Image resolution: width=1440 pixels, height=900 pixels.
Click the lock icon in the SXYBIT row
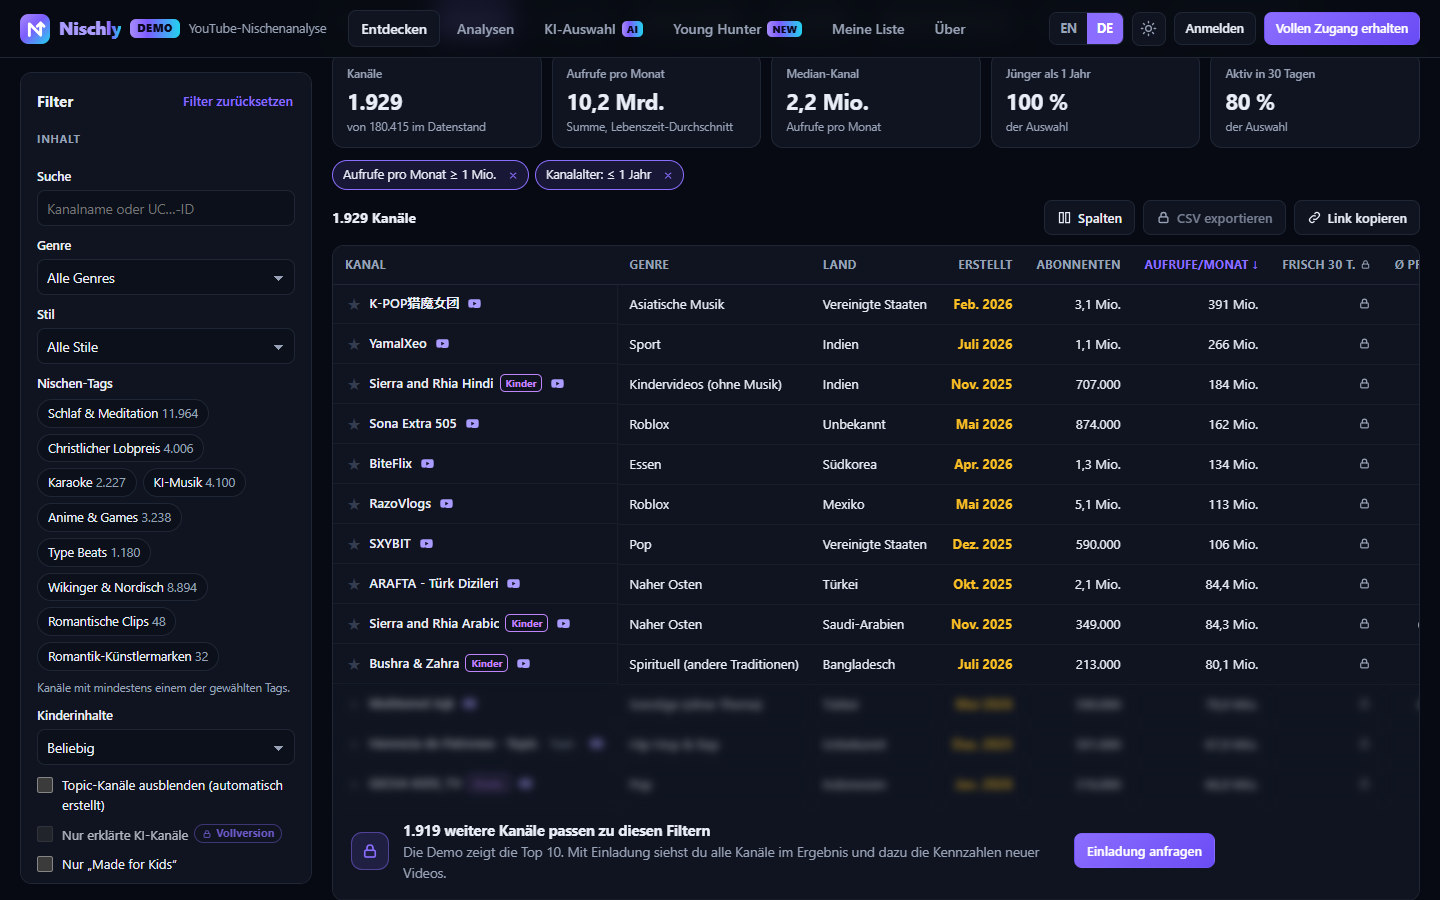(x=1364, y=544)
